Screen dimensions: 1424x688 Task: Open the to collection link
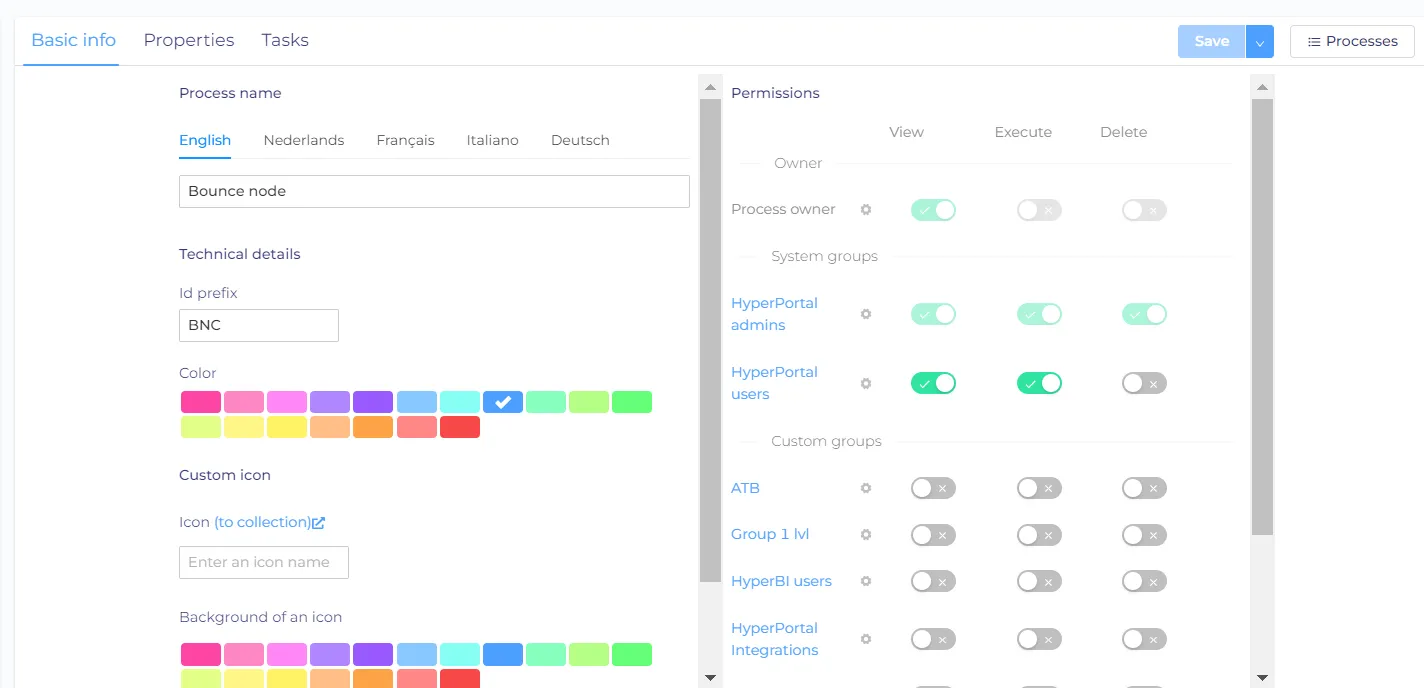tap(263, 522)
